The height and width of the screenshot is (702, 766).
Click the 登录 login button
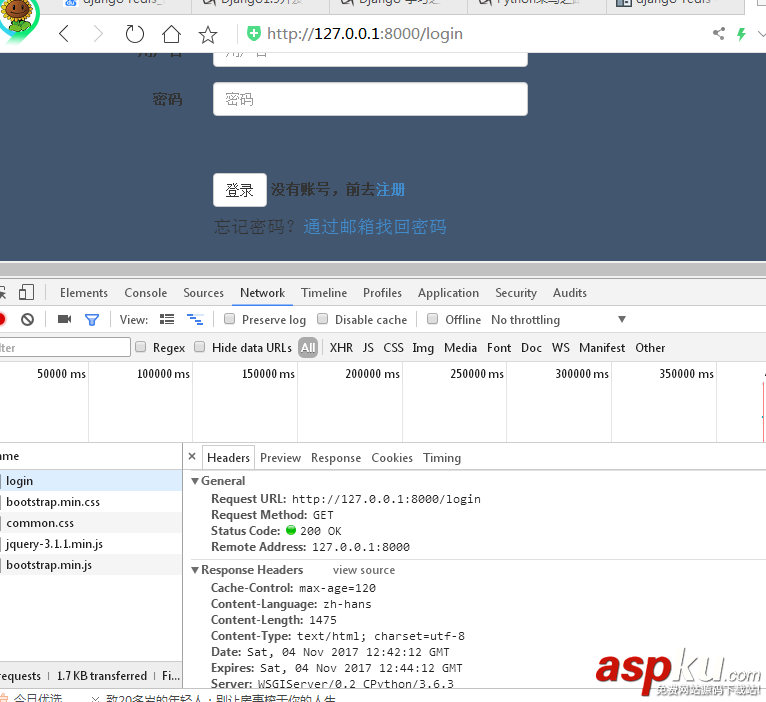coord(240,190)
